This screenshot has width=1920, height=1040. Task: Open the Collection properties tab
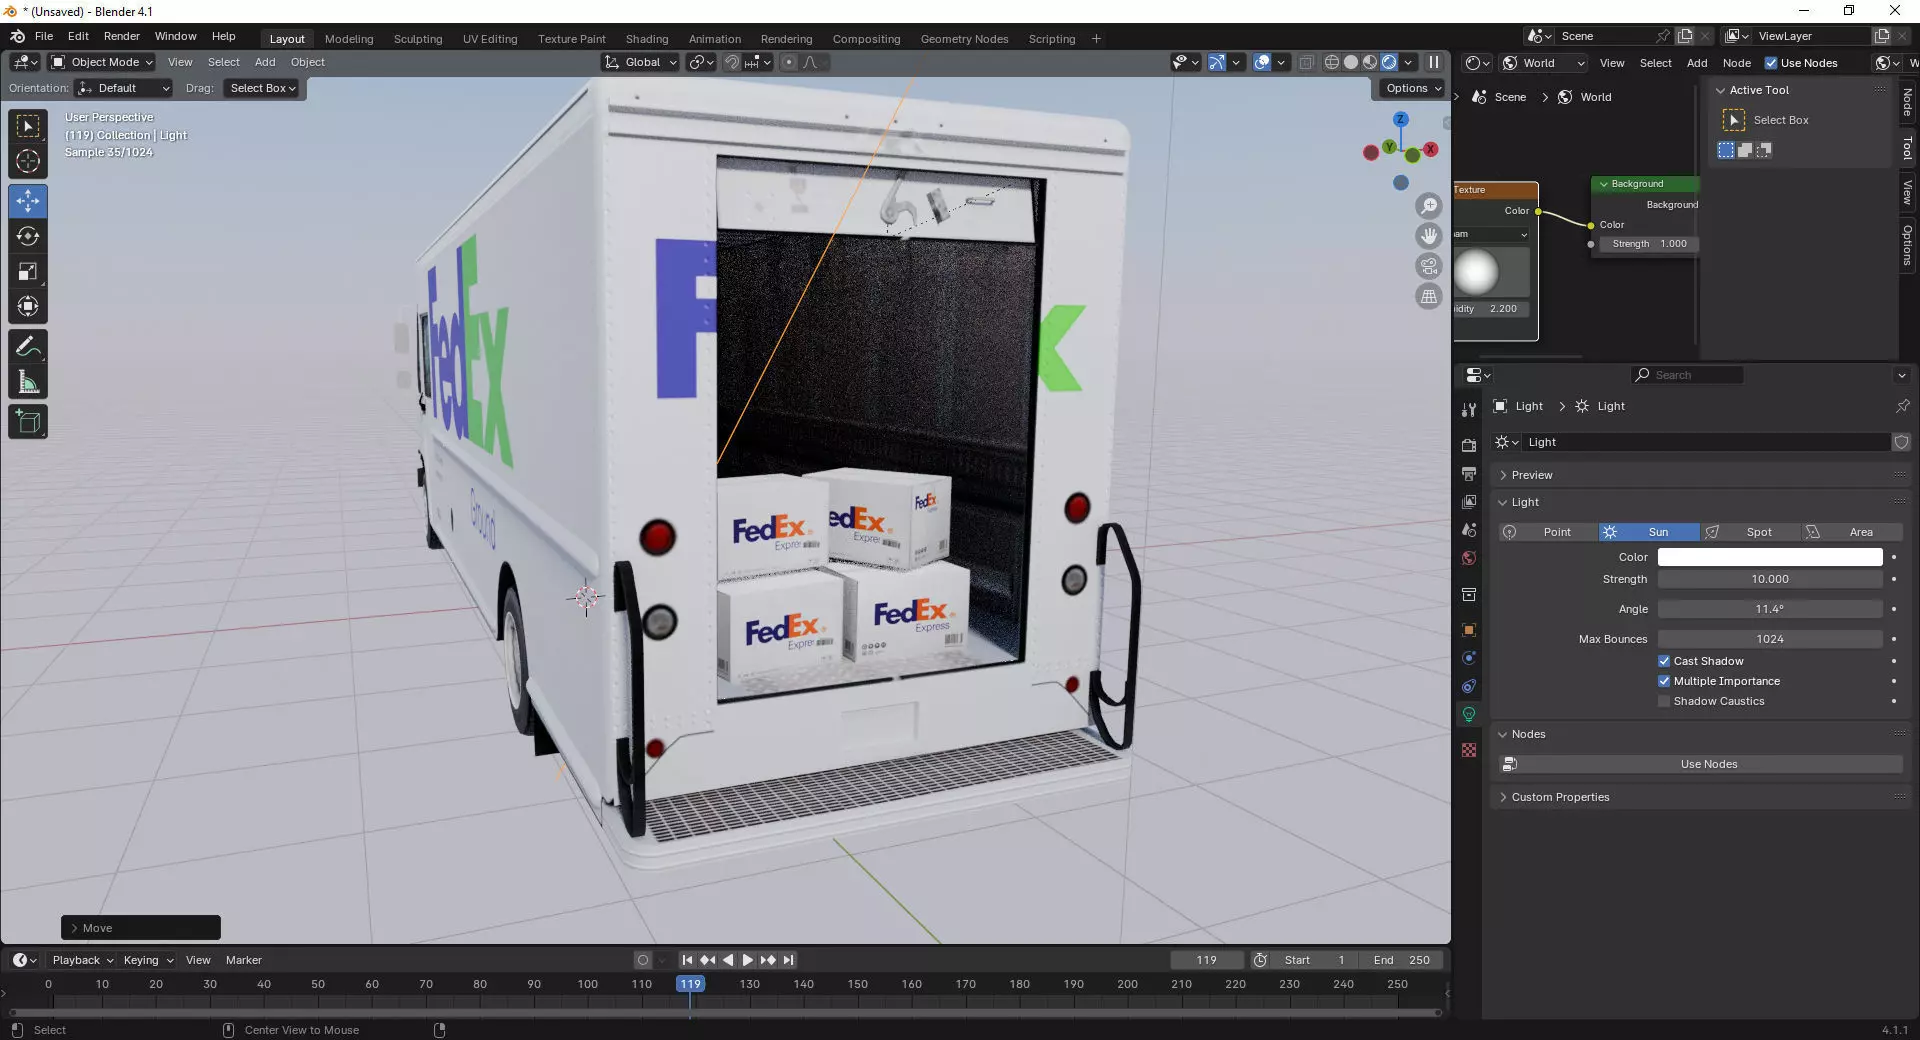1469,595
